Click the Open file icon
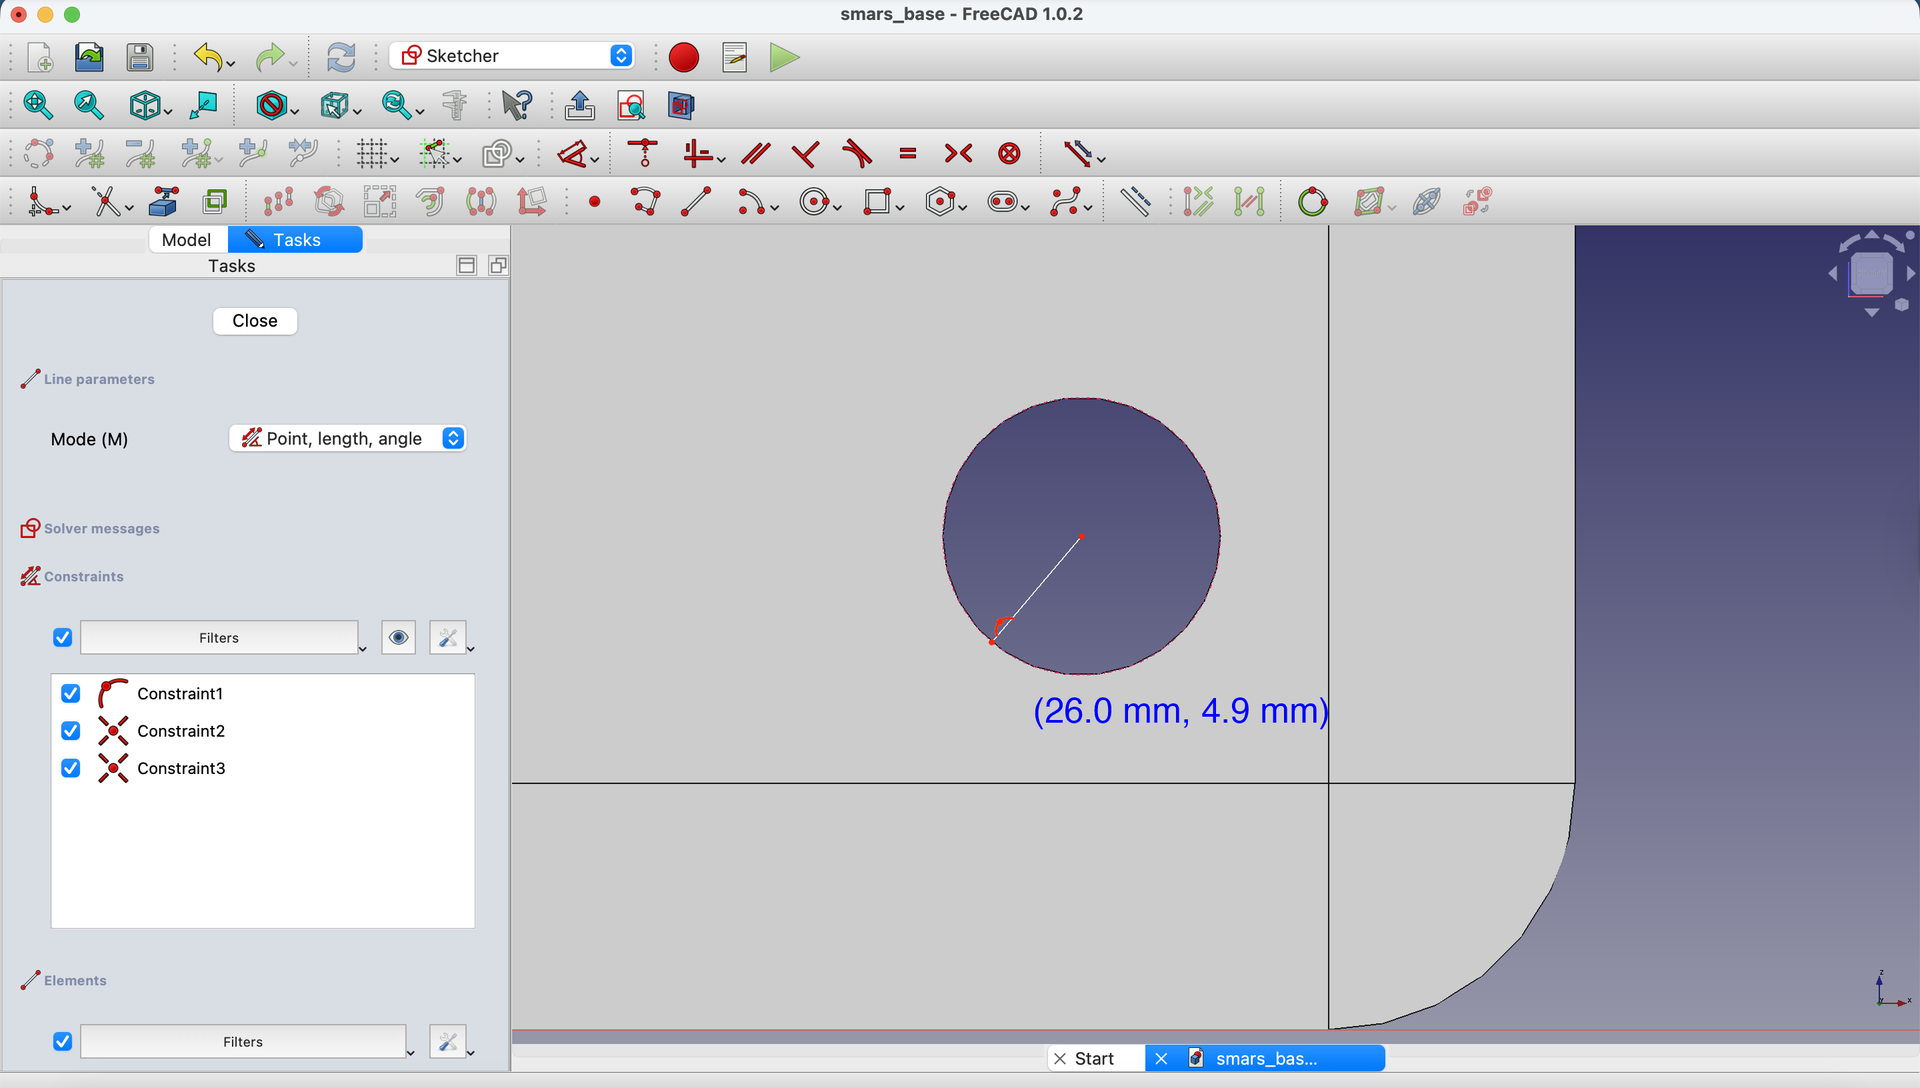 [x=90, y=57]
